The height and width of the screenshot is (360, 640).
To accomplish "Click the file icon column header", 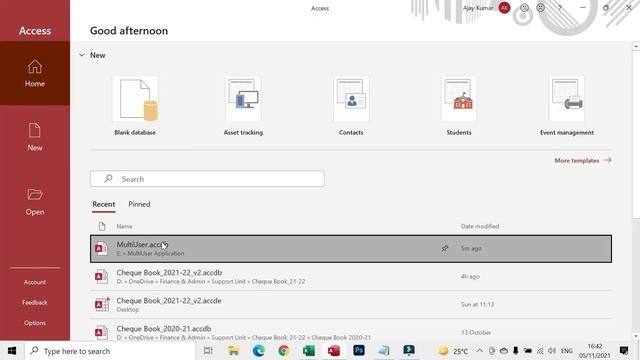I will point(102,226).
